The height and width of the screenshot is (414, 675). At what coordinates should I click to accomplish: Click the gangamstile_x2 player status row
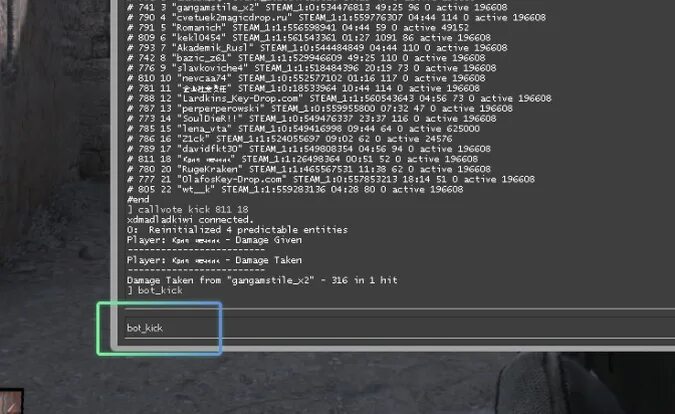[x=317, y=7]
